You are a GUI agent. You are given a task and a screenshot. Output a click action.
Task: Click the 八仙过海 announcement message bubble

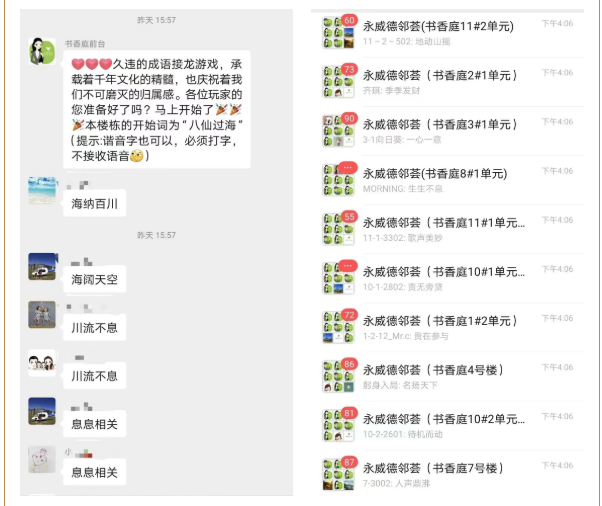pyautogui.click(x=157, y=109)
